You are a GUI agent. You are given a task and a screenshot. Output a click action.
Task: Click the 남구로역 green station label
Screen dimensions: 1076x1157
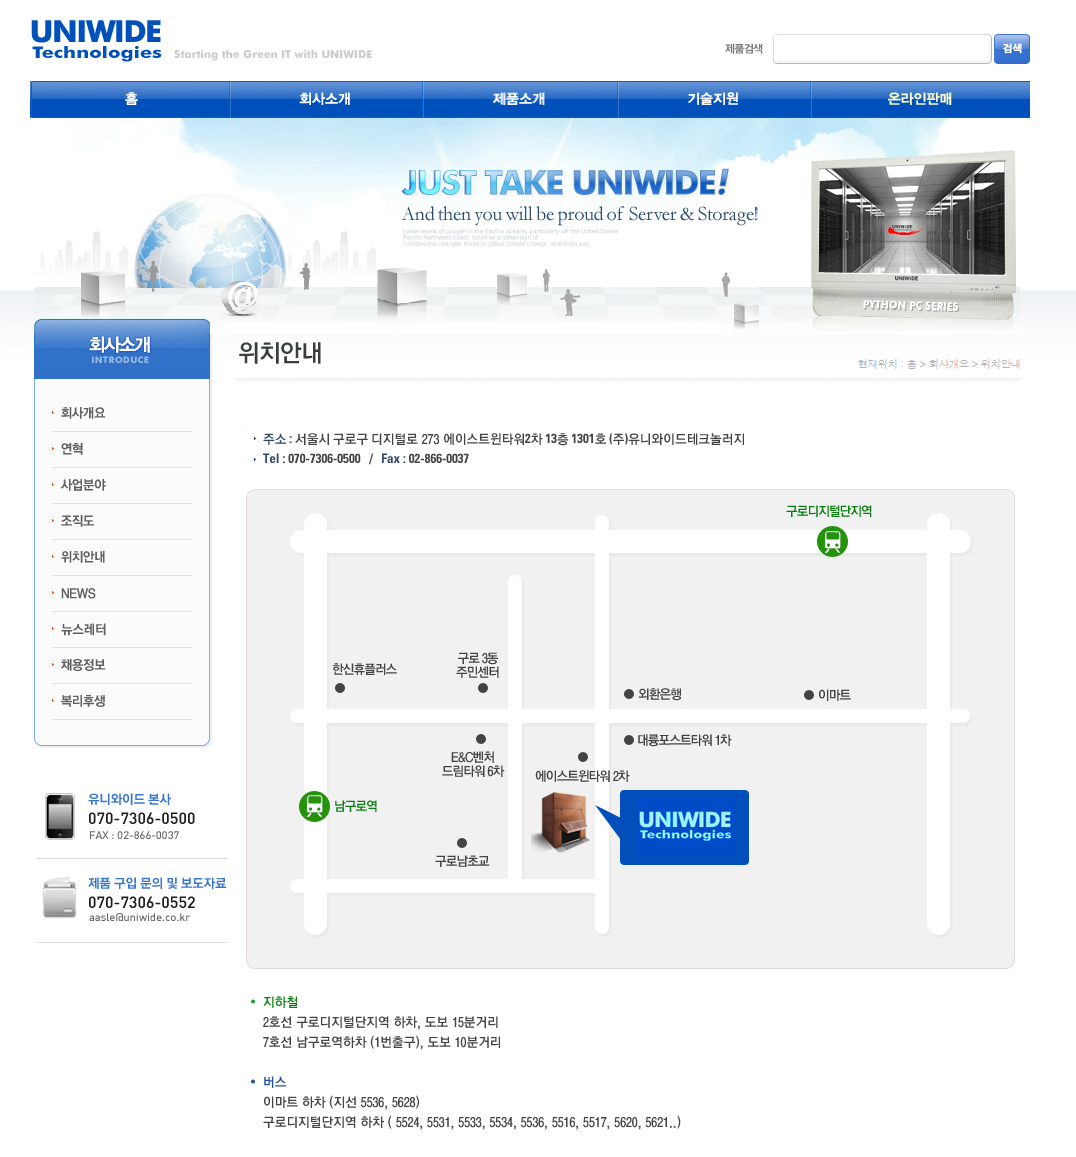(356, 807)
